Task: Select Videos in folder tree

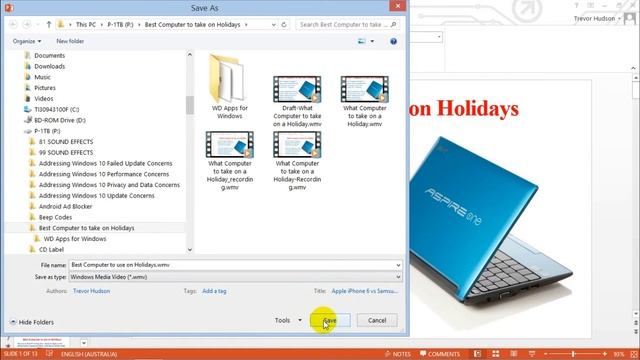Action: [x=44, y=99]
